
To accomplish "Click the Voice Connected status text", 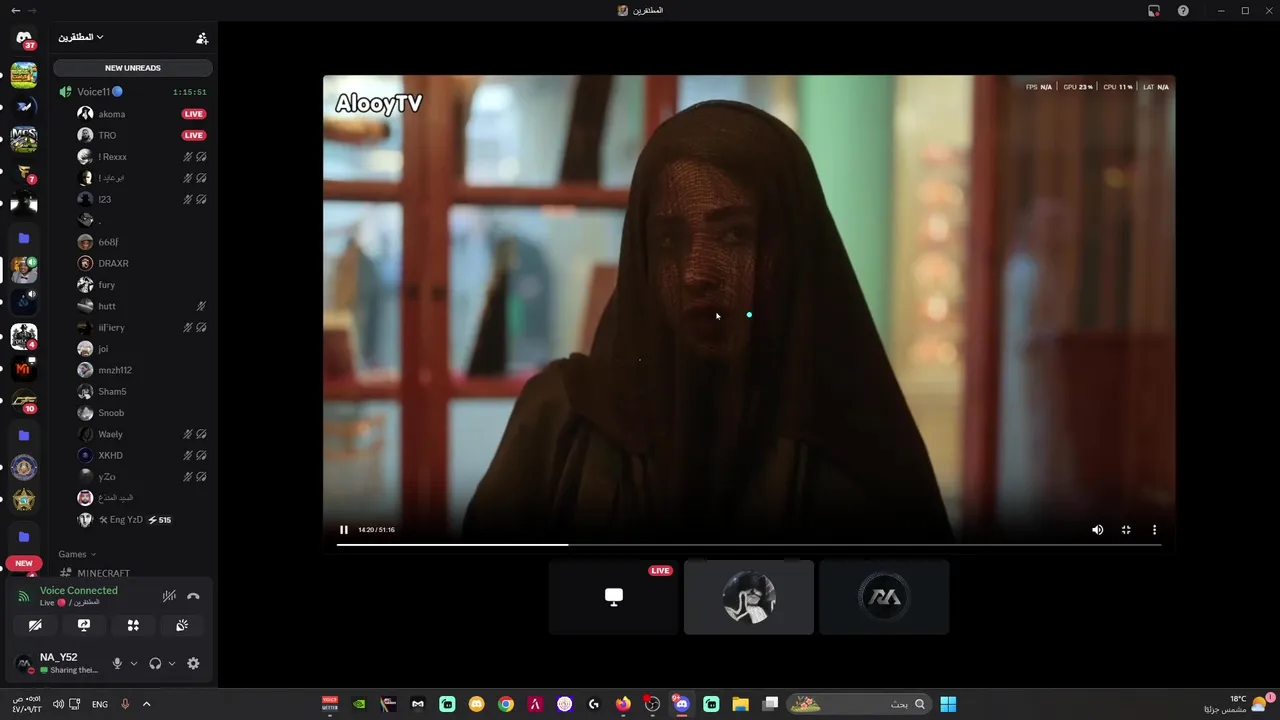I will [79, 590].
